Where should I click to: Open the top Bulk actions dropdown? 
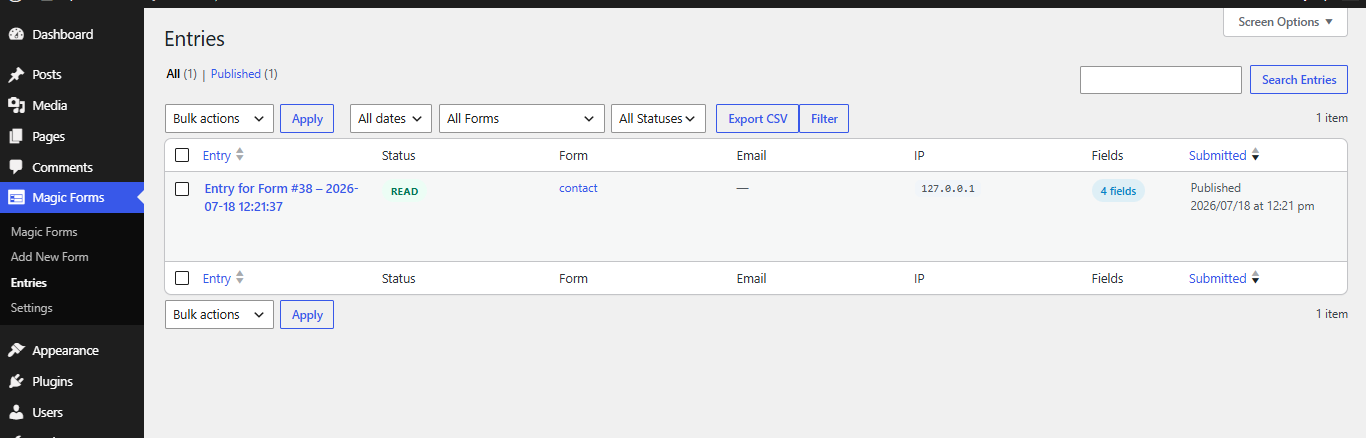[x=219, y=118]
